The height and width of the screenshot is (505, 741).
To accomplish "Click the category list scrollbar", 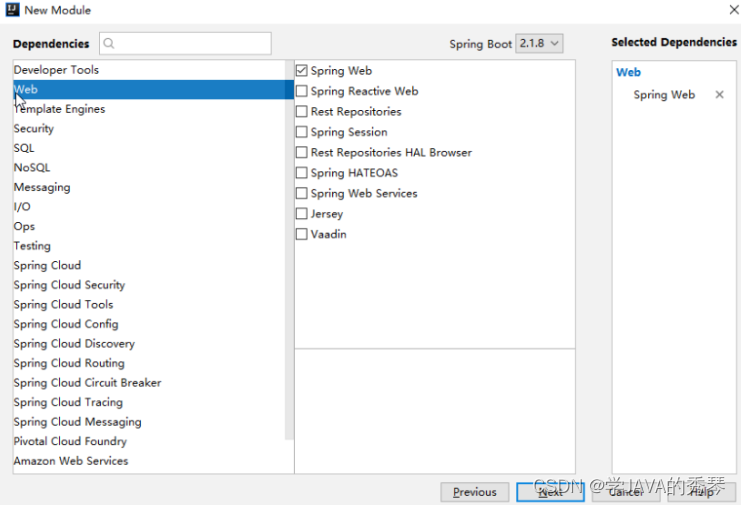I will pos(289,250).
